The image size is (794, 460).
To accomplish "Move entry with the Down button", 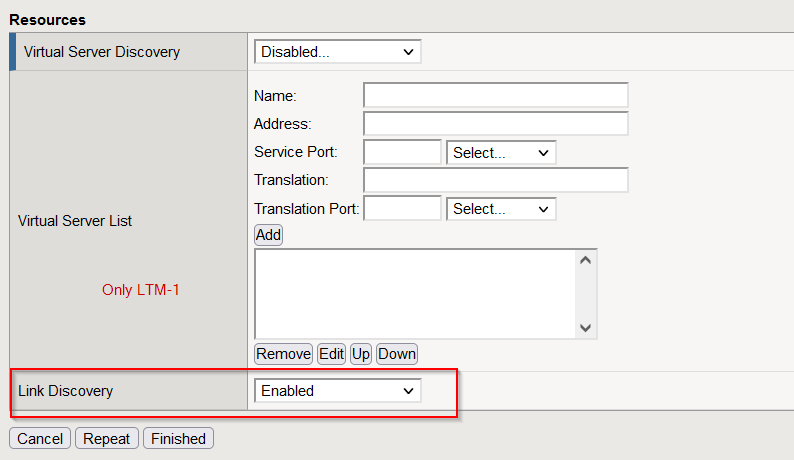I will click(x=396, y=354).
